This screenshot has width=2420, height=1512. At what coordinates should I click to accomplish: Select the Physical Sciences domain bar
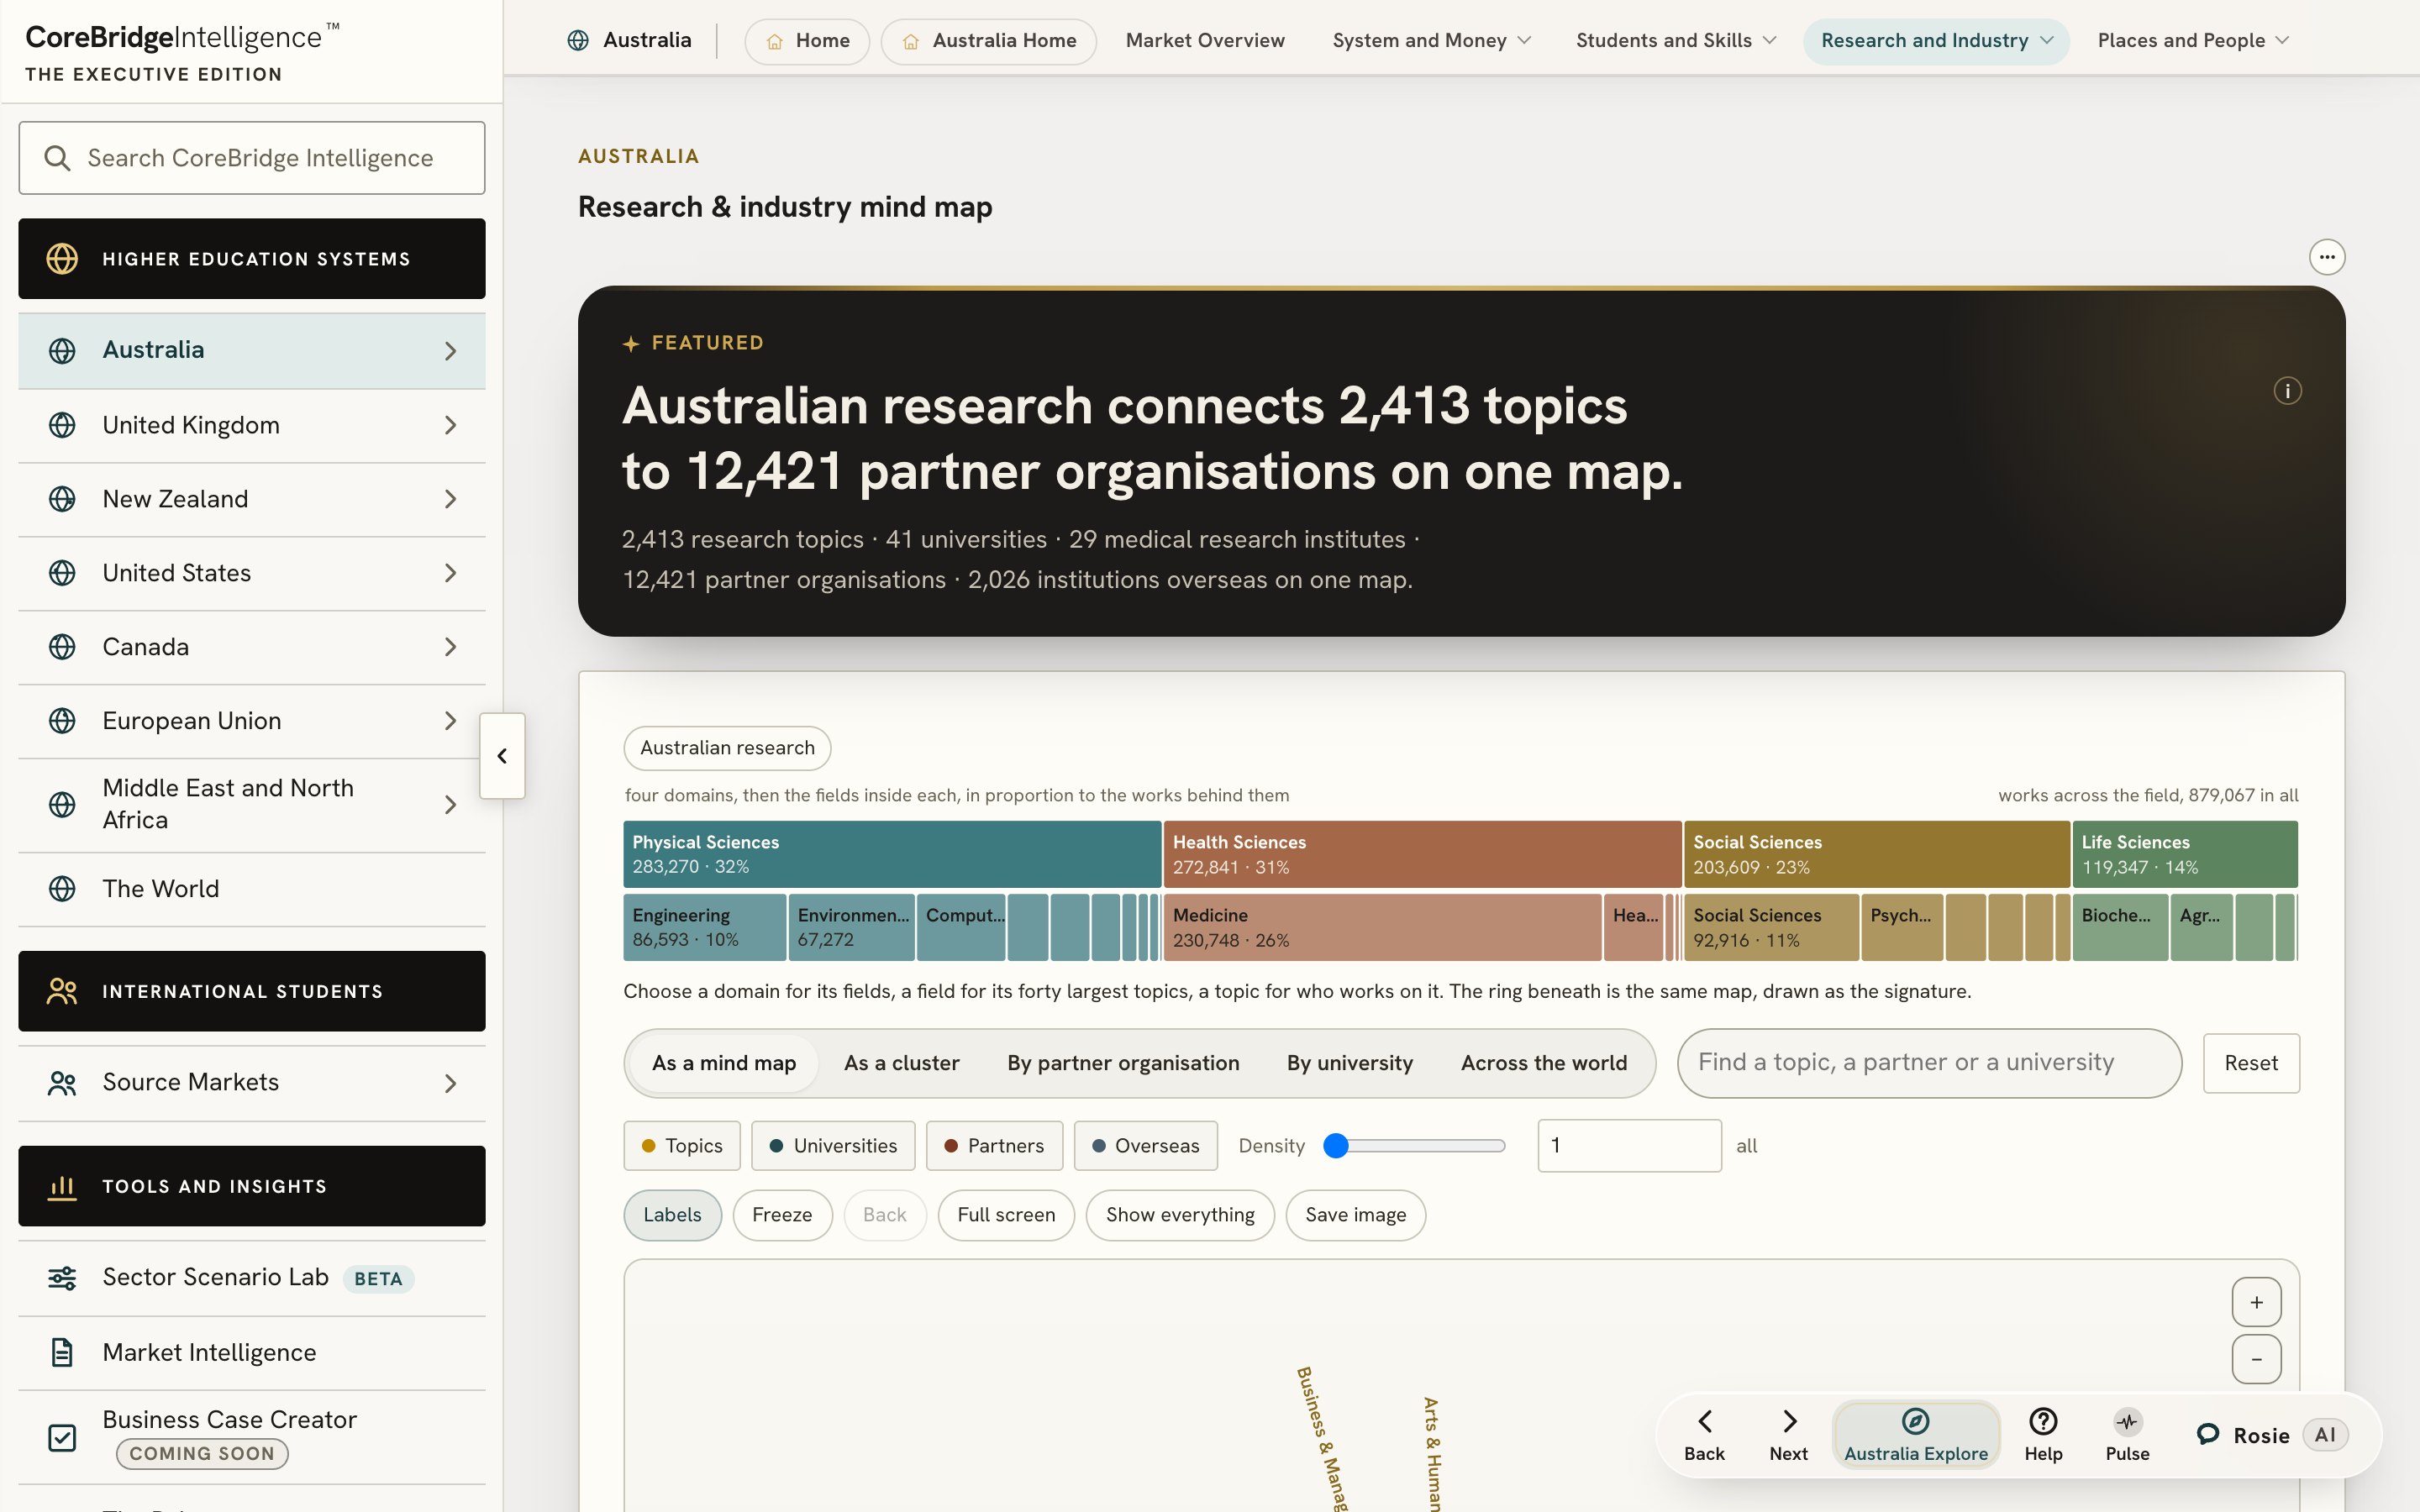892,854
